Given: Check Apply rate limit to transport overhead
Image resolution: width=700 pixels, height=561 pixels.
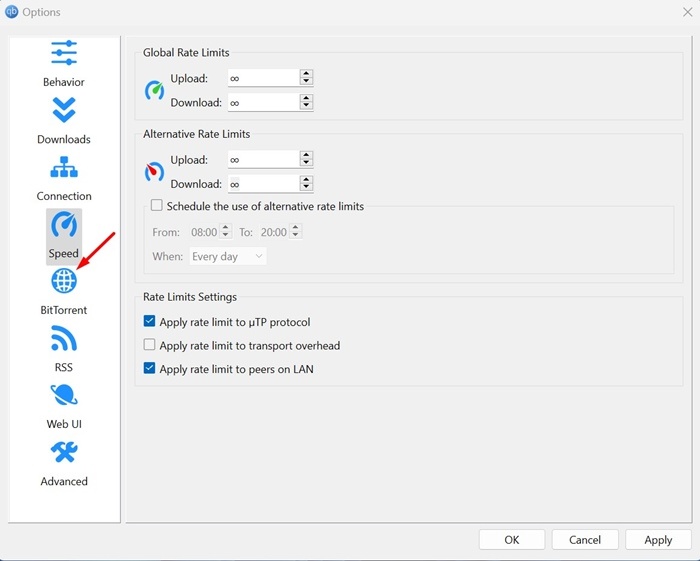Looking at the screenshot, I should 149,345.
